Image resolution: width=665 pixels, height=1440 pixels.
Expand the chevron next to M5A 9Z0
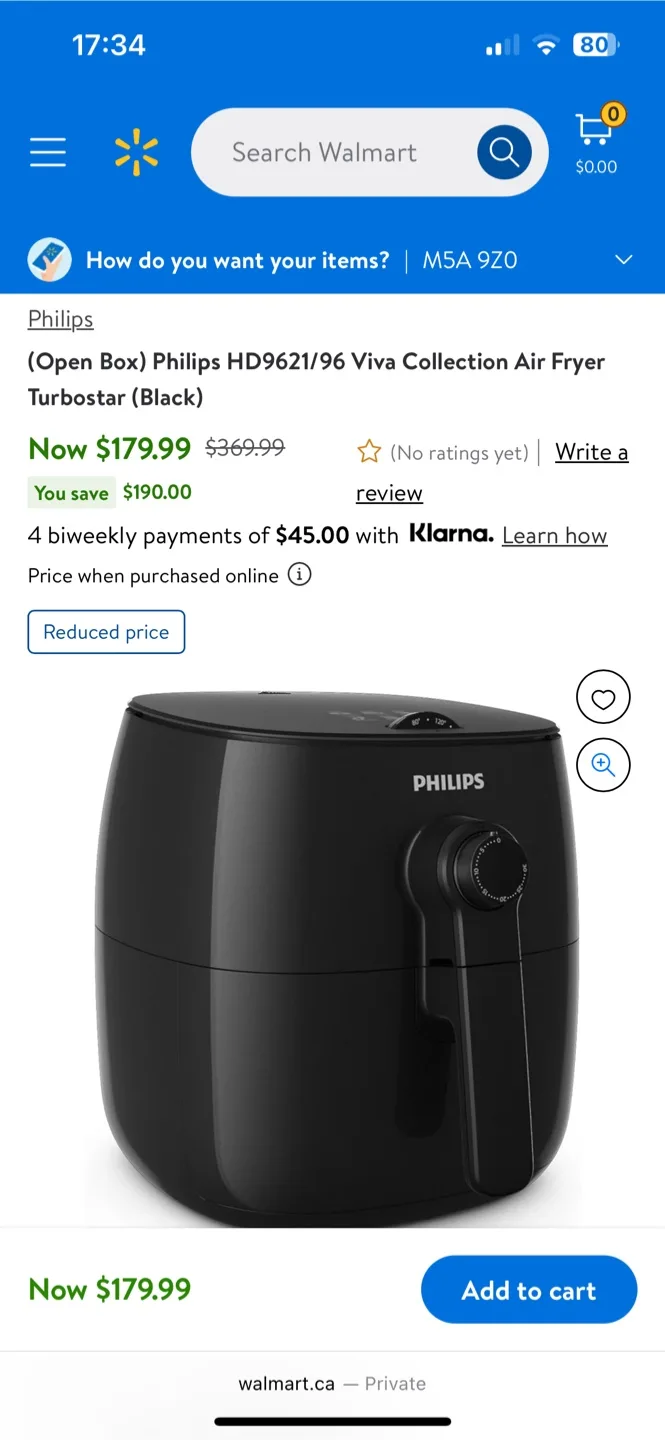pos(623,260)
